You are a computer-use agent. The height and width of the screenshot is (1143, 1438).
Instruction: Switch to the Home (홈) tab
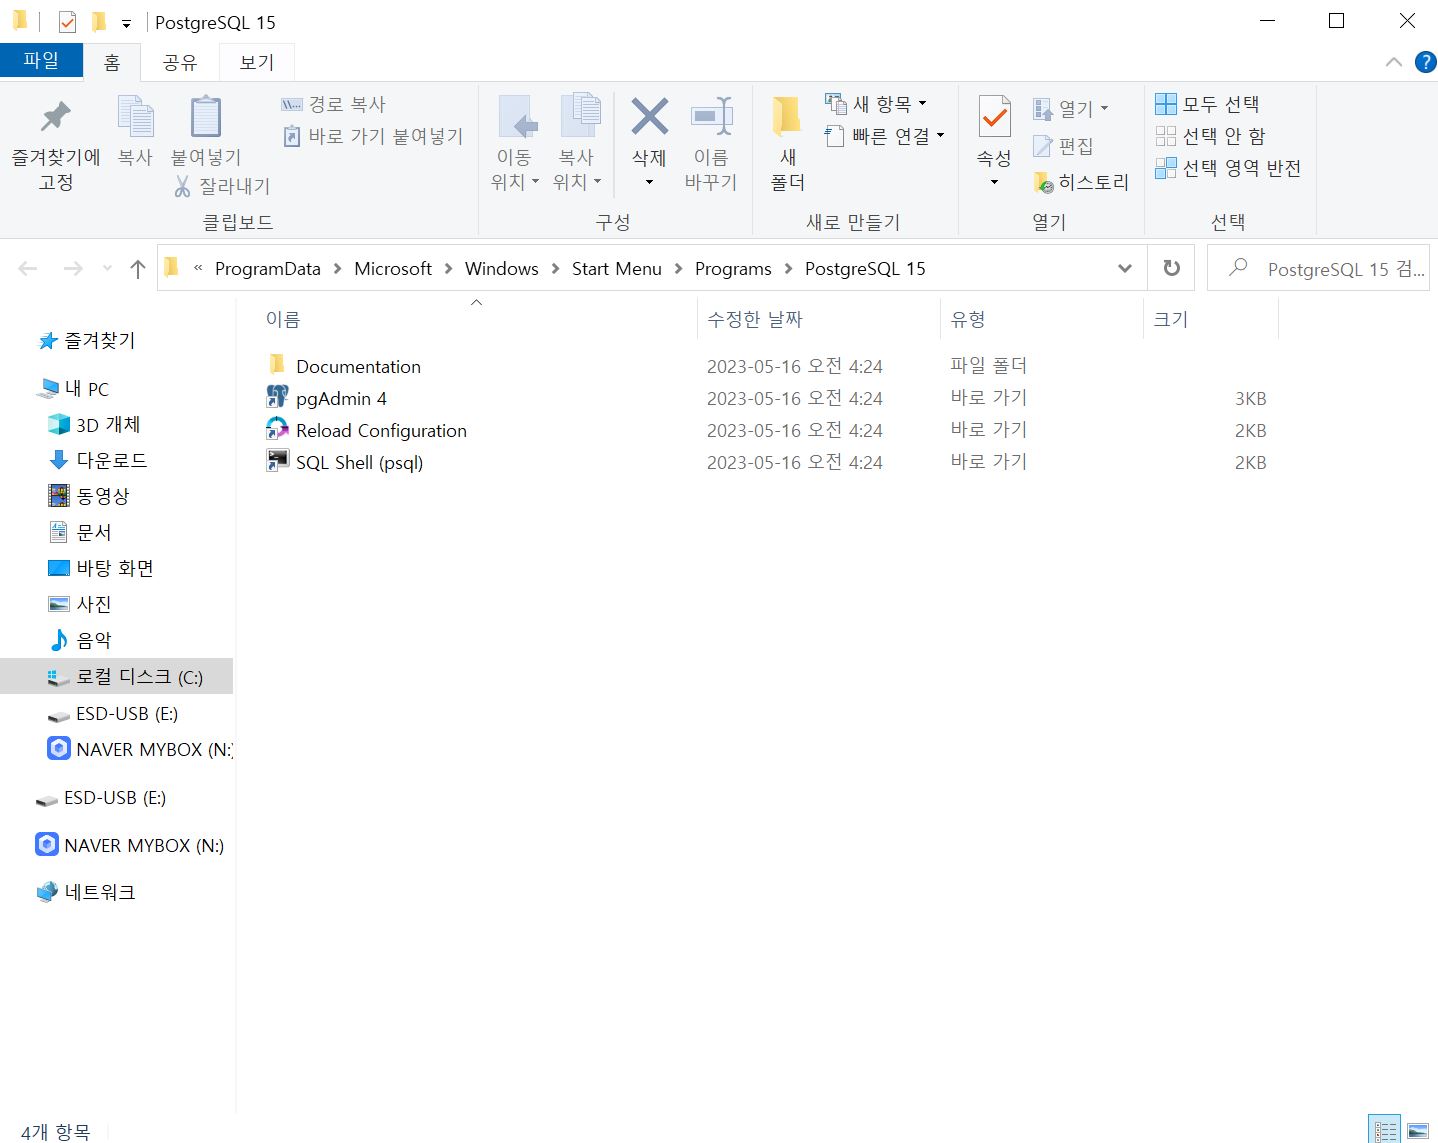pyautogui.click(x=112, y=62)
